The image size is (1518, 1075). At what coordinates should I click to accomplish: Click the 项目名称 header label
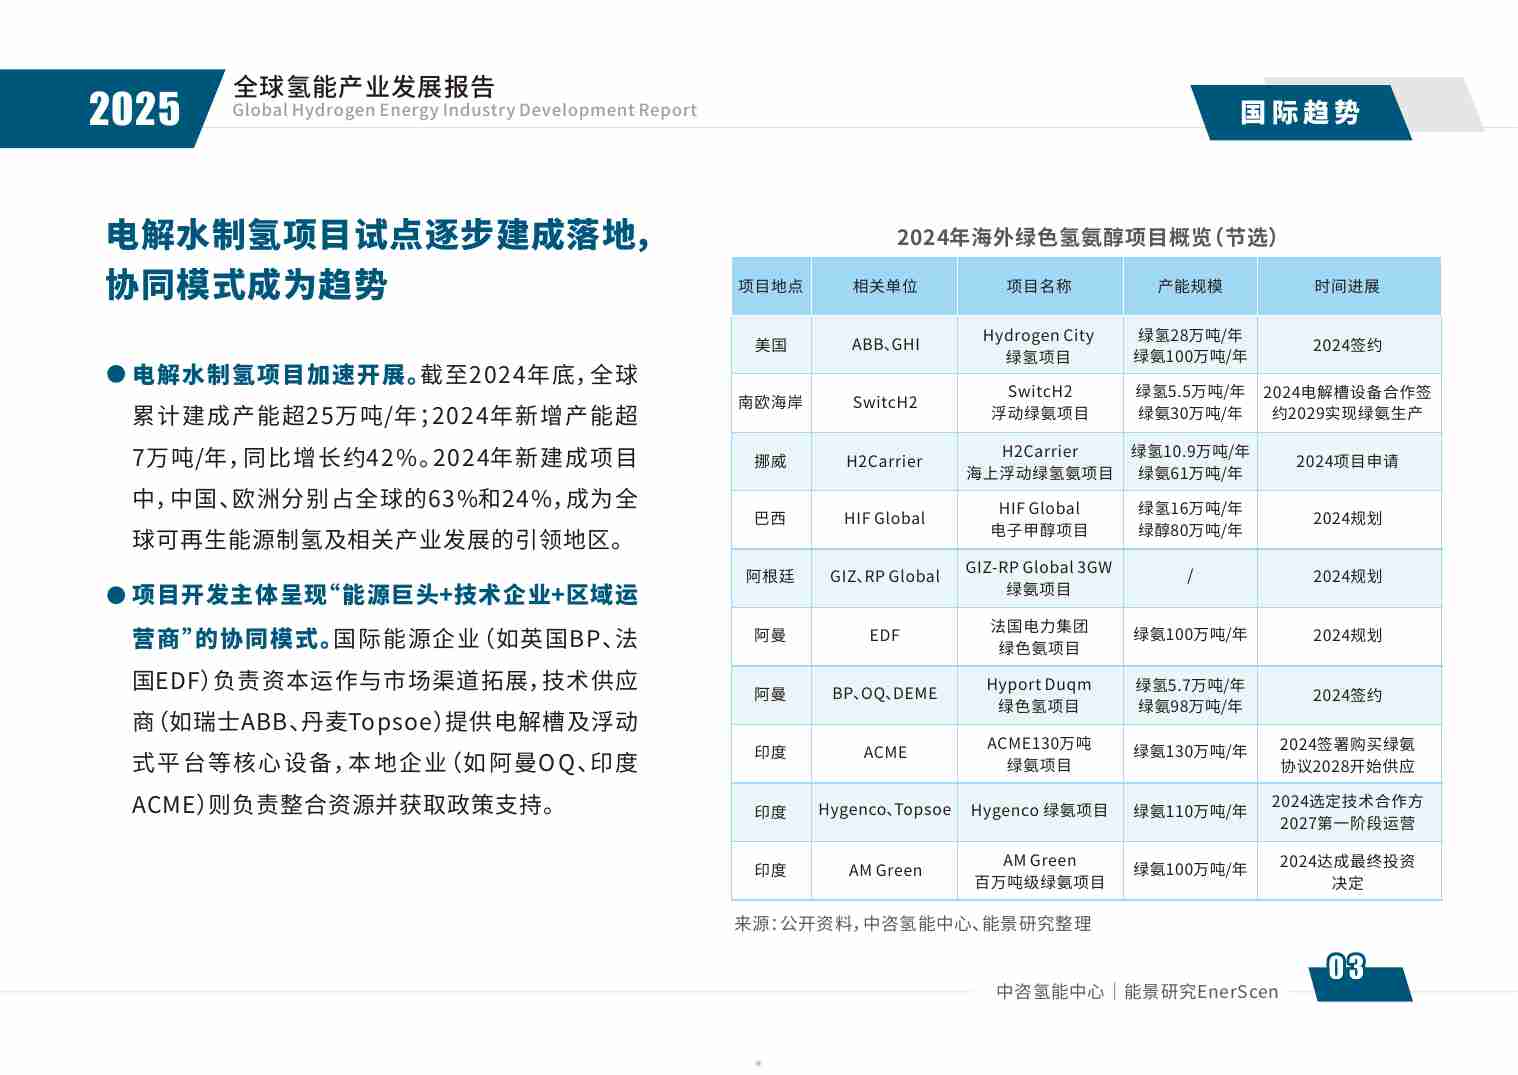point(1040,285)
